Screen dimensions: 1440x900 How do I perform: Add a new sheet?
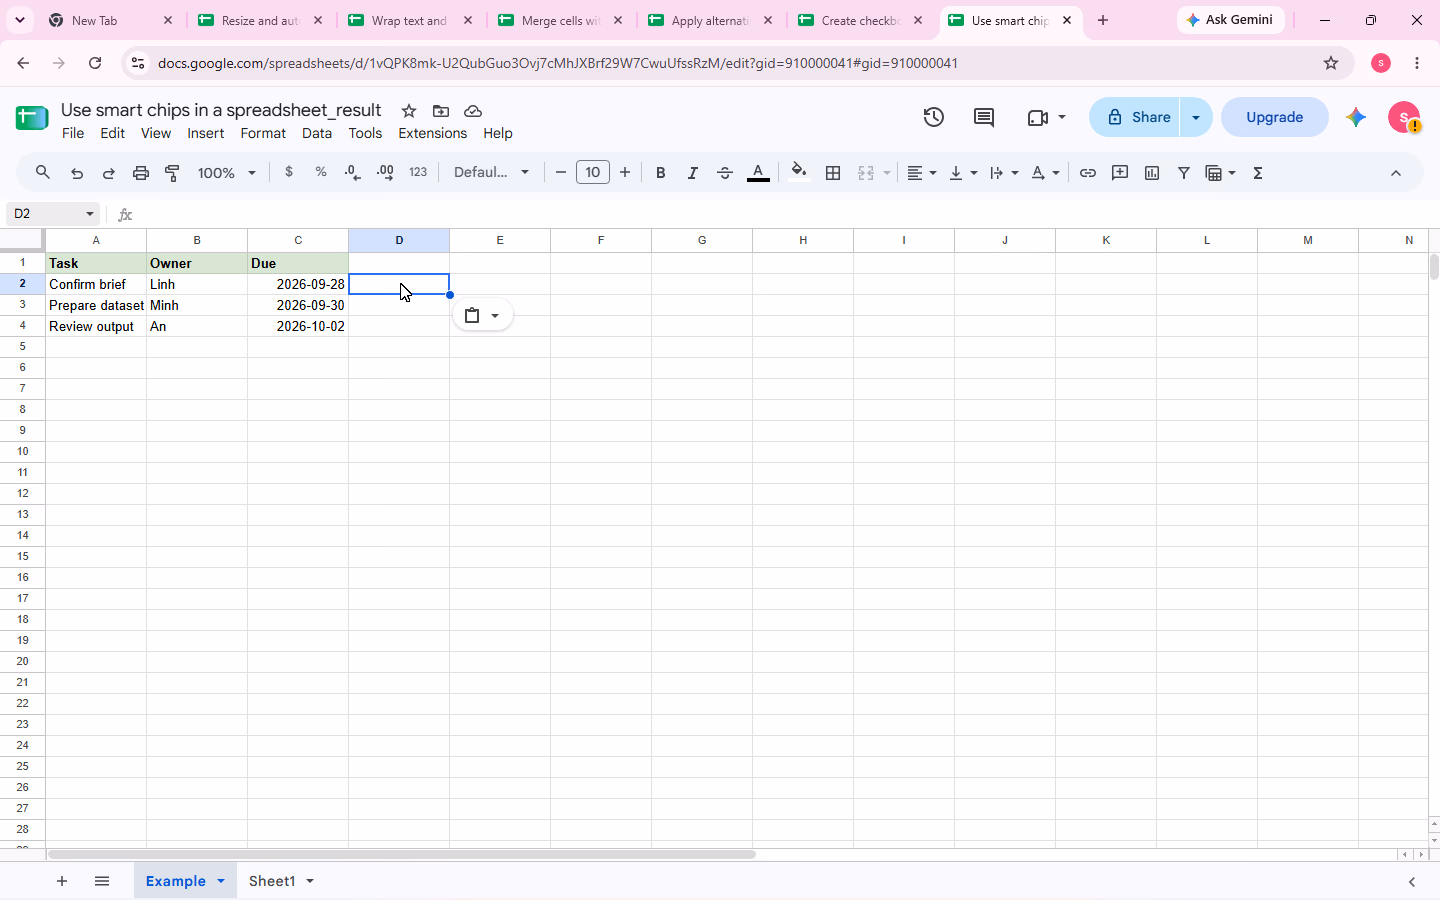pyautogui.click(x=62, y=881)
